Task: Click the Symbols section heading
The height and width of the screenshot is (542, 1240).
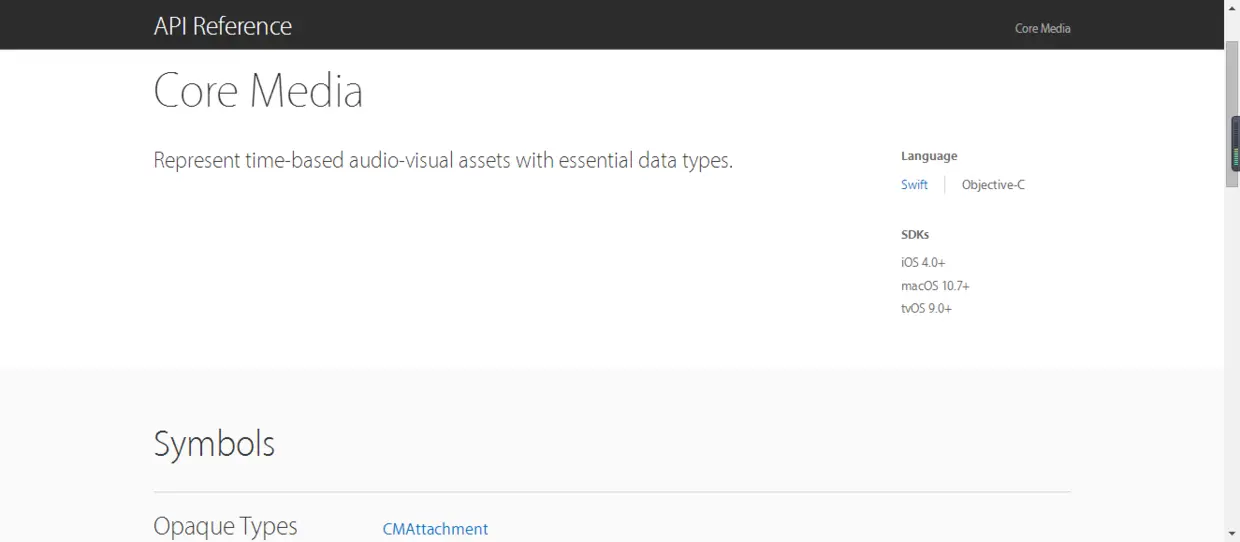Action: pos(214,444)
